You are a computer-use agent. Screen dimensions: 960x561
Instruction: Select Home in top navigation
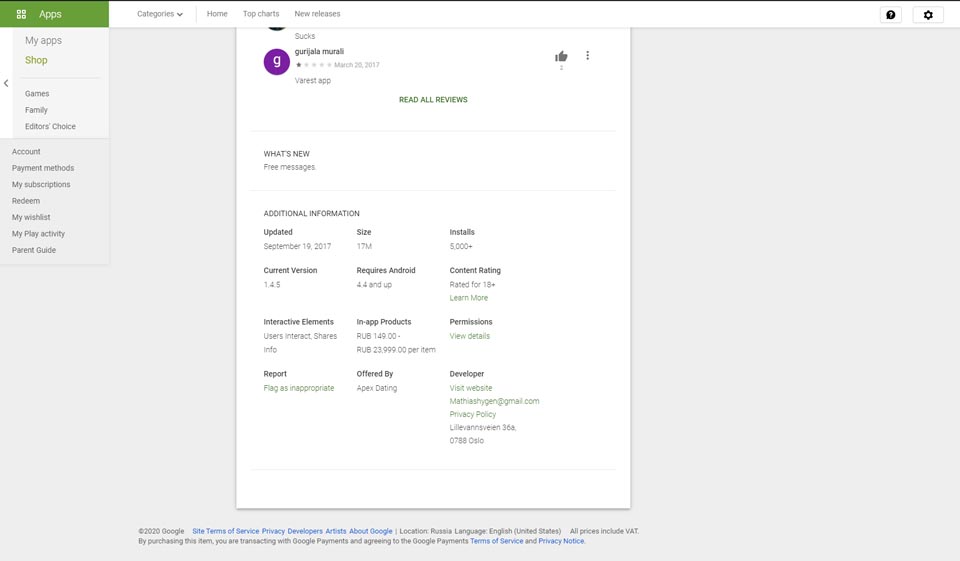tap(217, 14)
